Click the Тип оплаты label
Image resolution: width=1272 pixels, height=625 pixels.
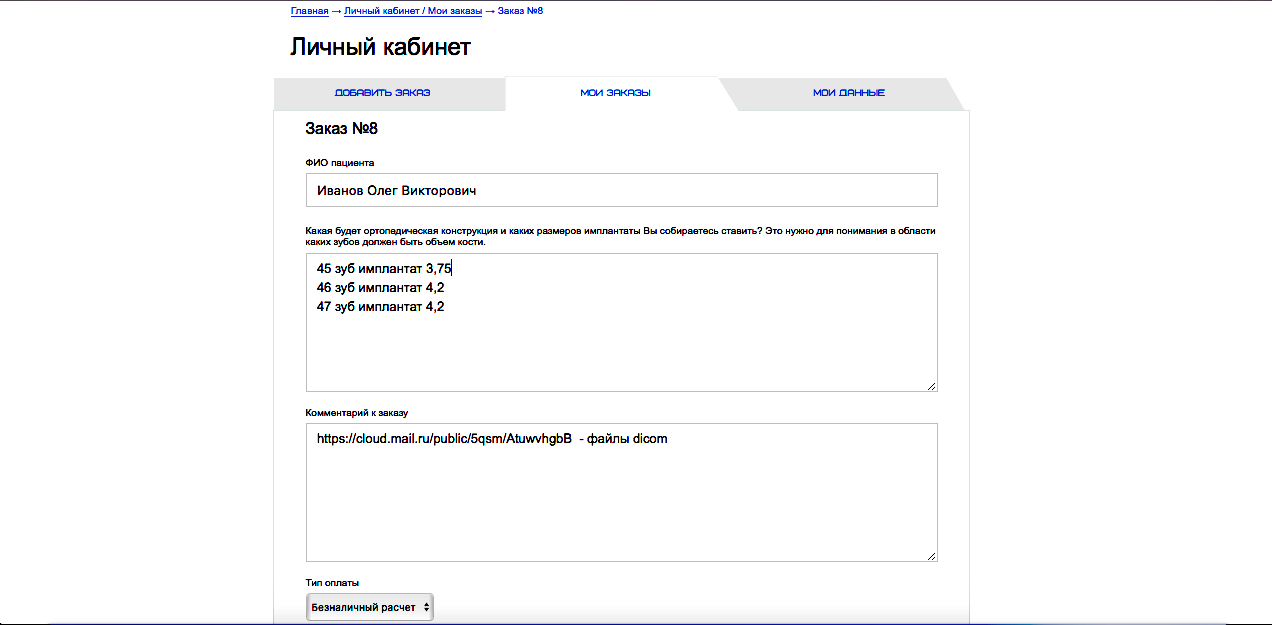[x=332, y=582]
